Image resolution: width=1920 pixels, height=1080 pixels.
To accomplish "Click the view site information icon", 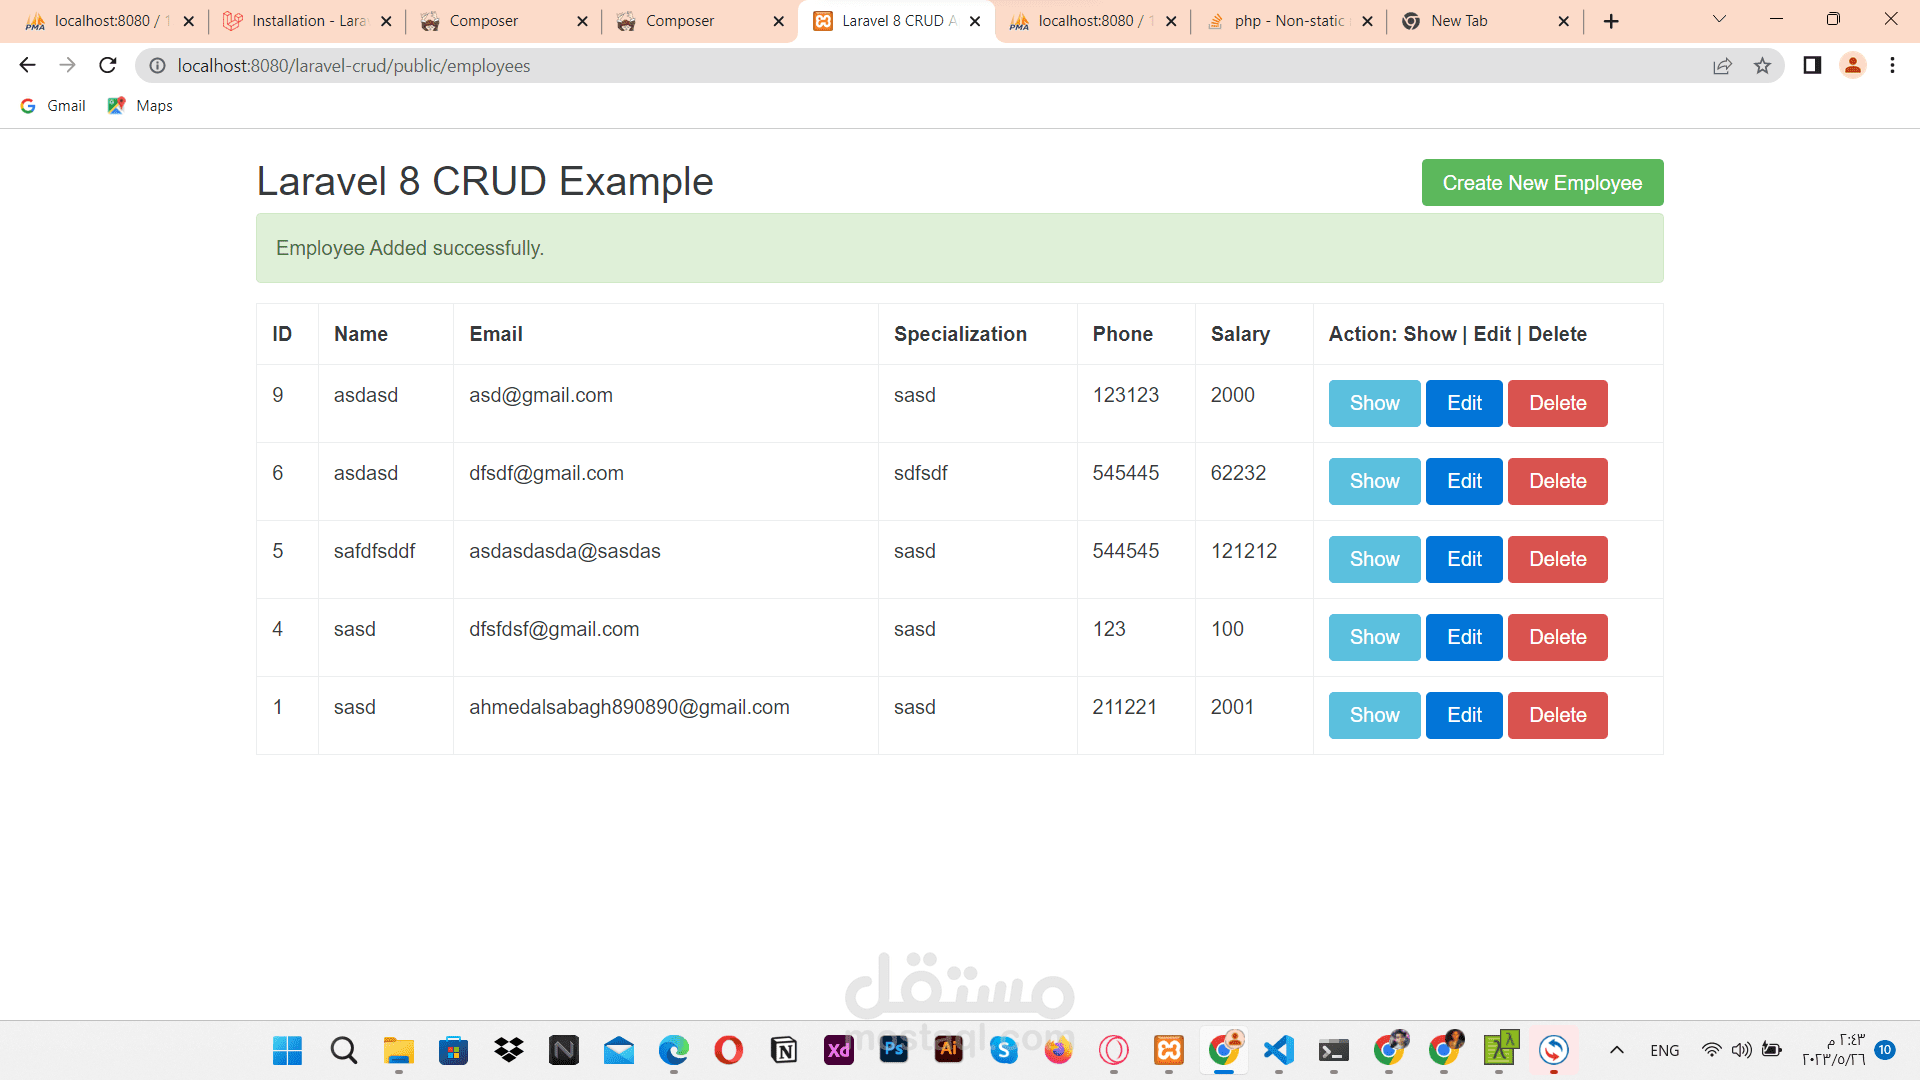I will (157, 66).
